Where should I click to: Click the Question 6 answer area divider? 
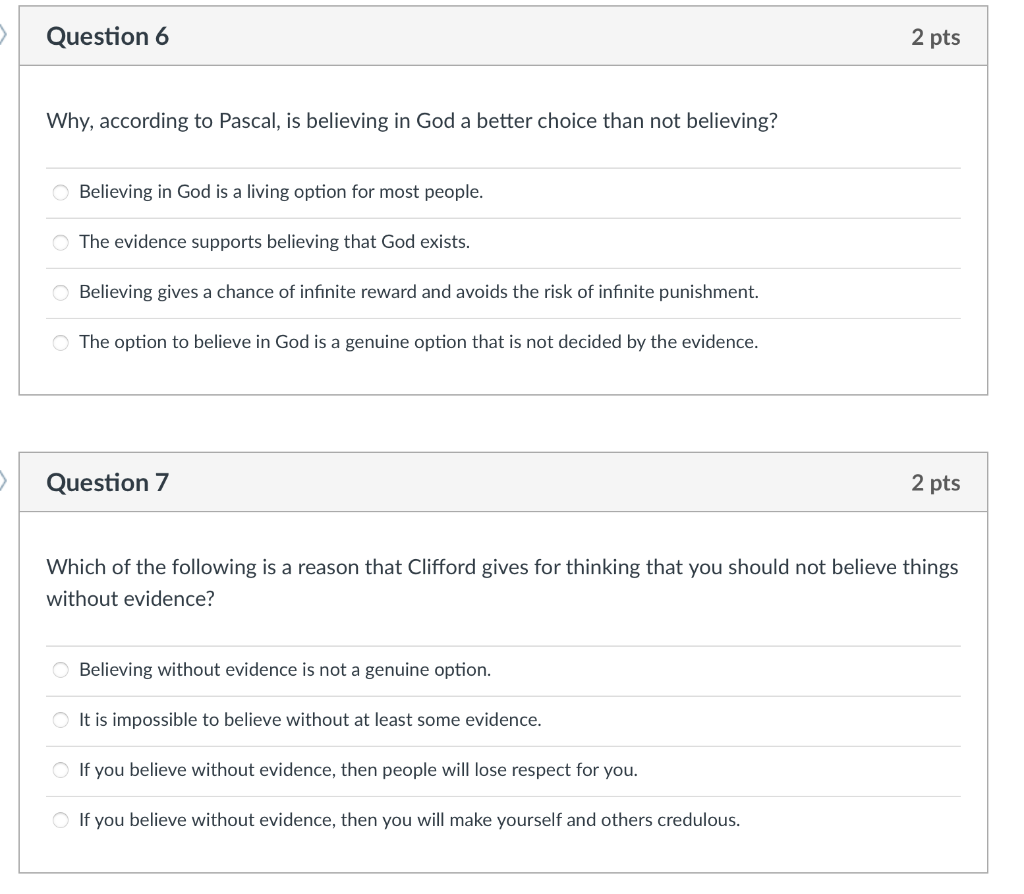tap(500, 167)
